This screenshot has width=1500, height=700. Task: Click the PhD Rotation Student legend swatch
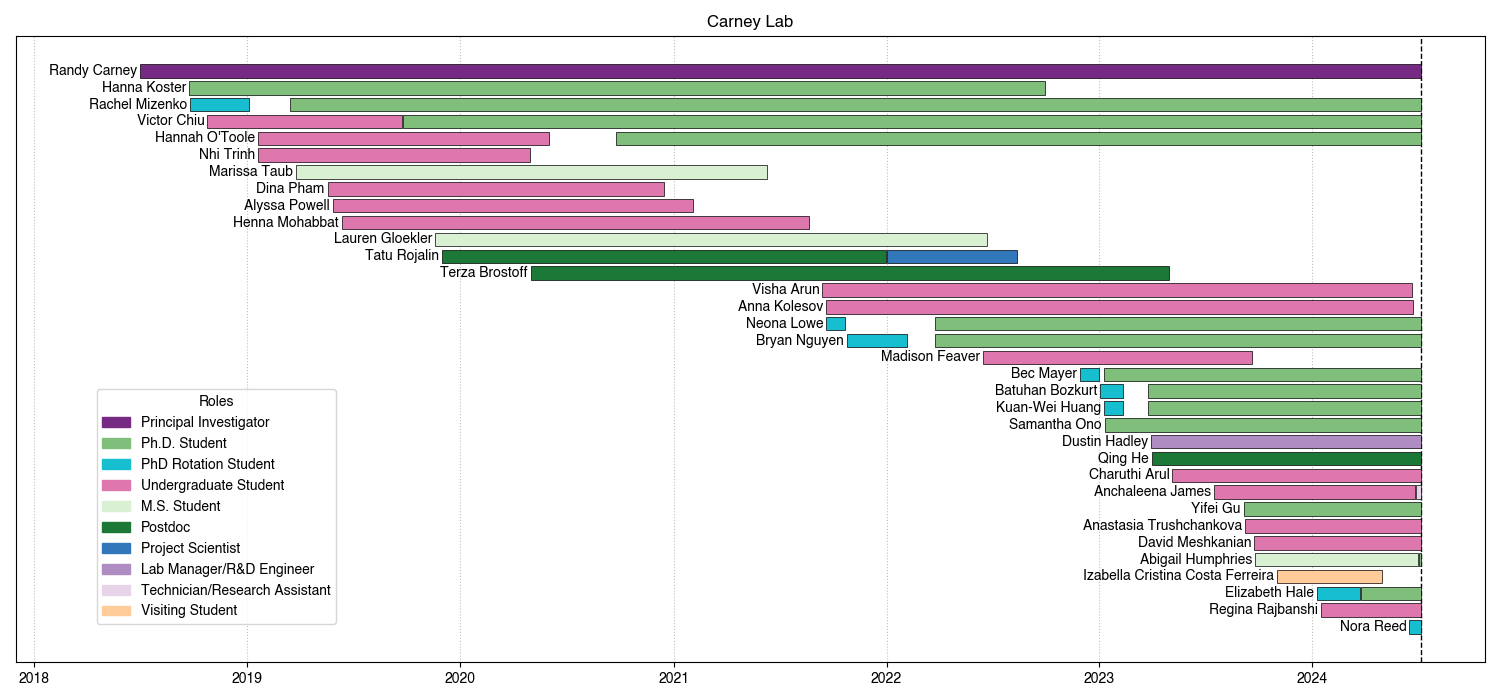coord(116,464)
